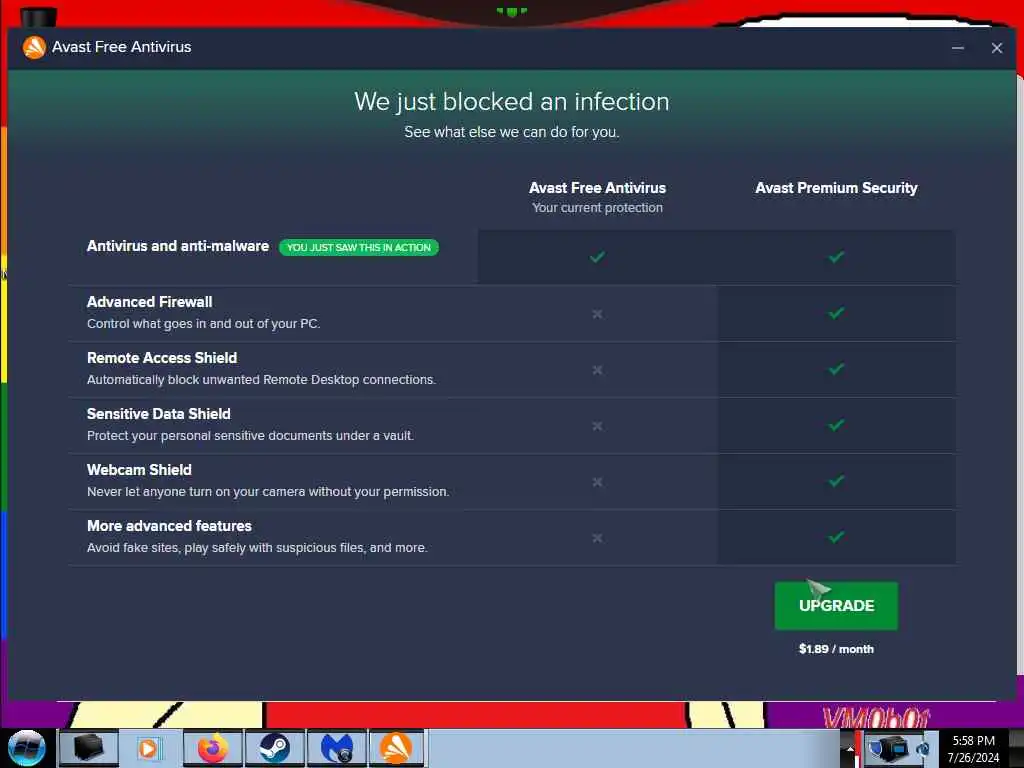The width and height of the screenshot is (1024, 768).
Task: Open Steam from the taskbar
Action: (274, 748)
